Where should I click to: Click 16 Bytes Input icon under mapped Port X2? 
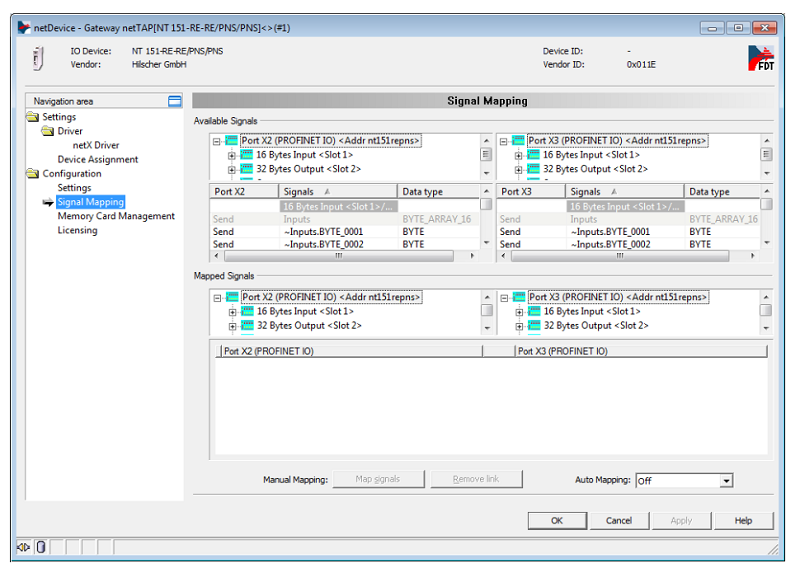247,311
